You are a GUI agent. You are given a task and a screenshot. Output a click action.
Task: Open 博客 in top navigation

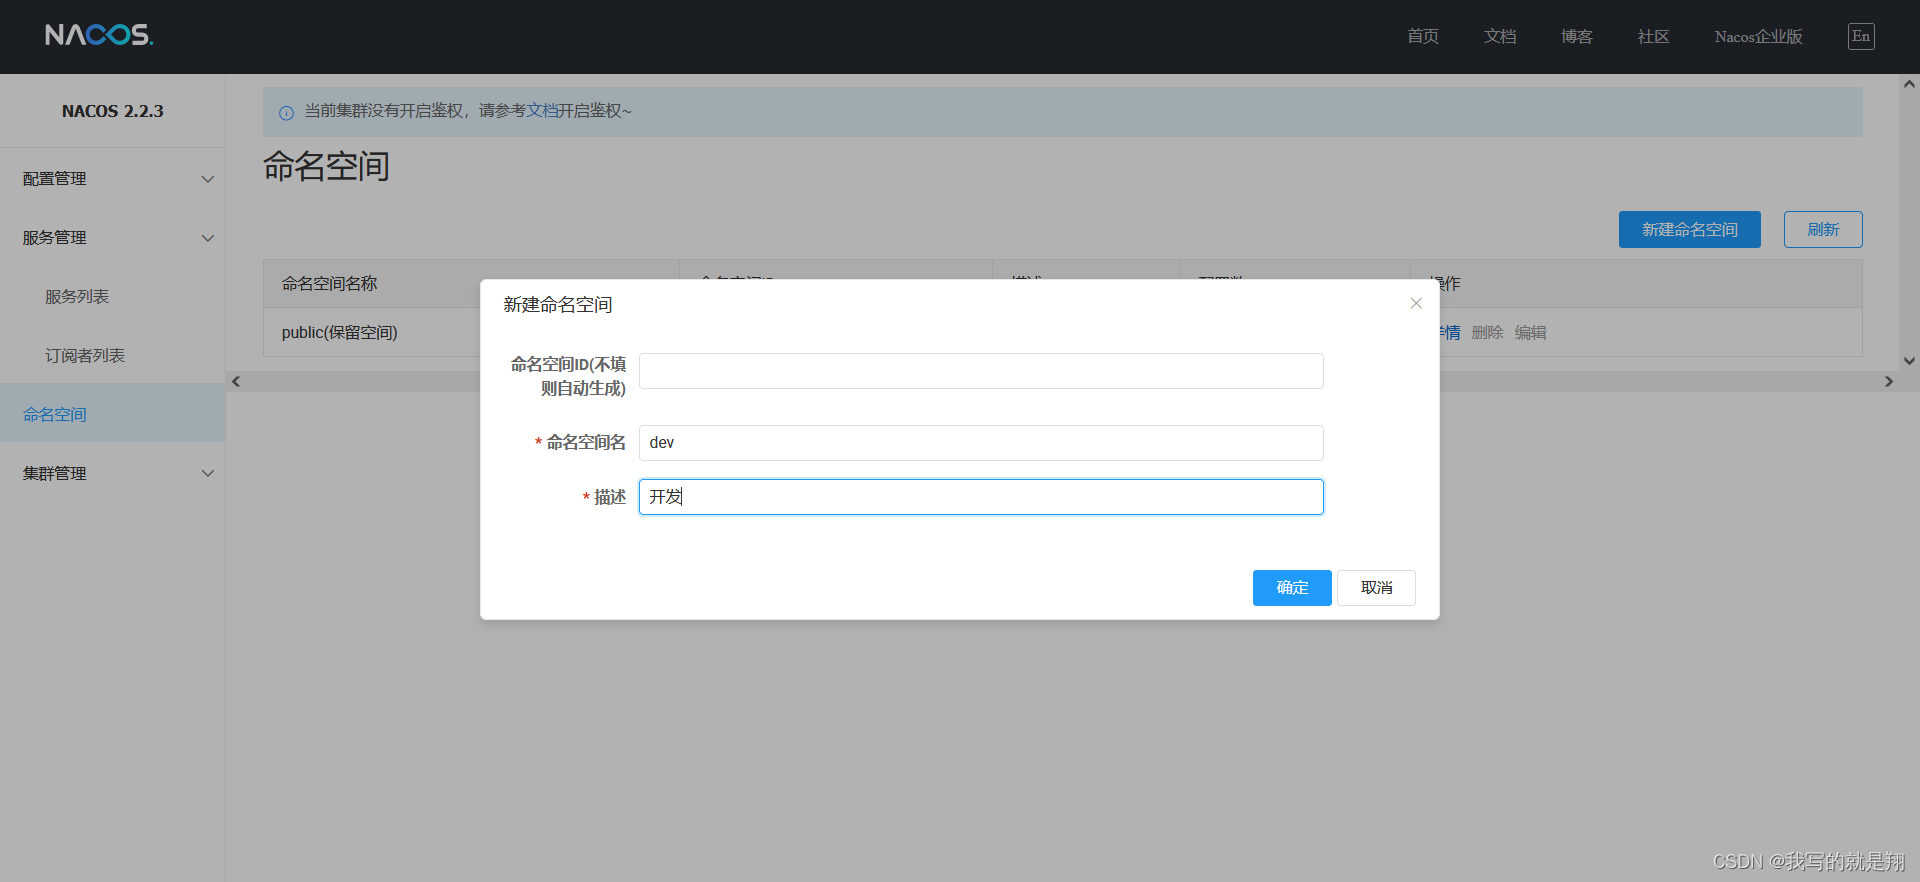tap(1577, 36)
